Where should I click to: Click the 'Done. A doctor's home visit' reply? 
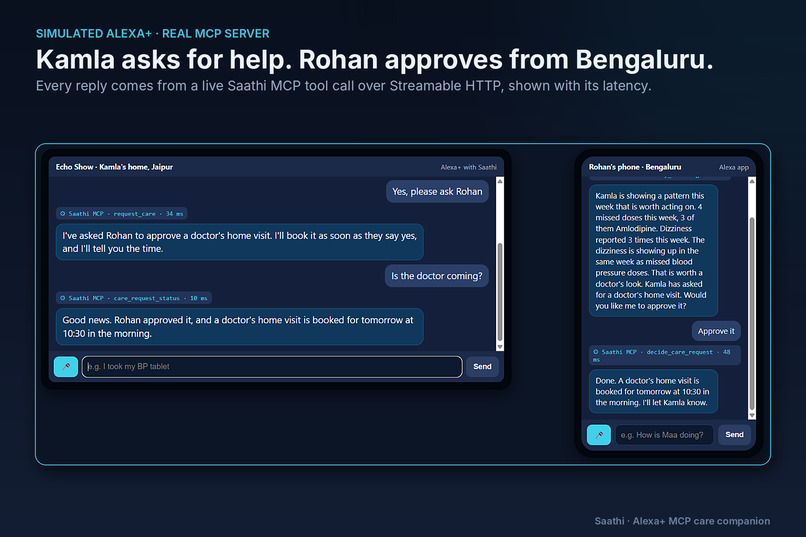click(x=653, y=392)
